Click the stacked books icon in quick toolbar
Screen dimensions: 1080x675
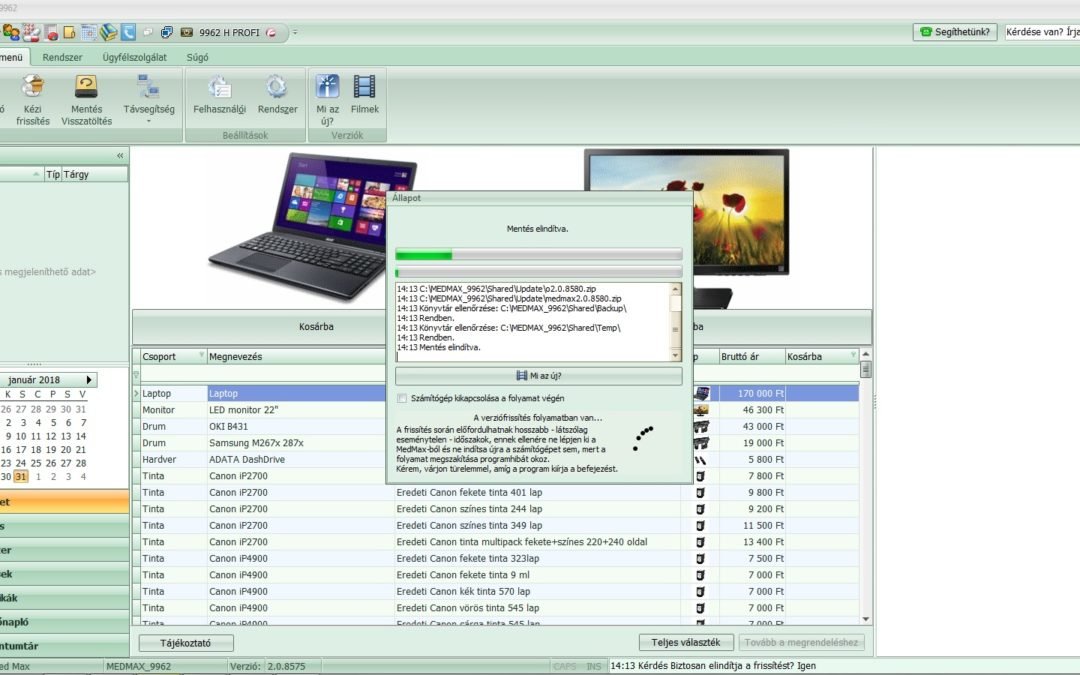[108, 32]
